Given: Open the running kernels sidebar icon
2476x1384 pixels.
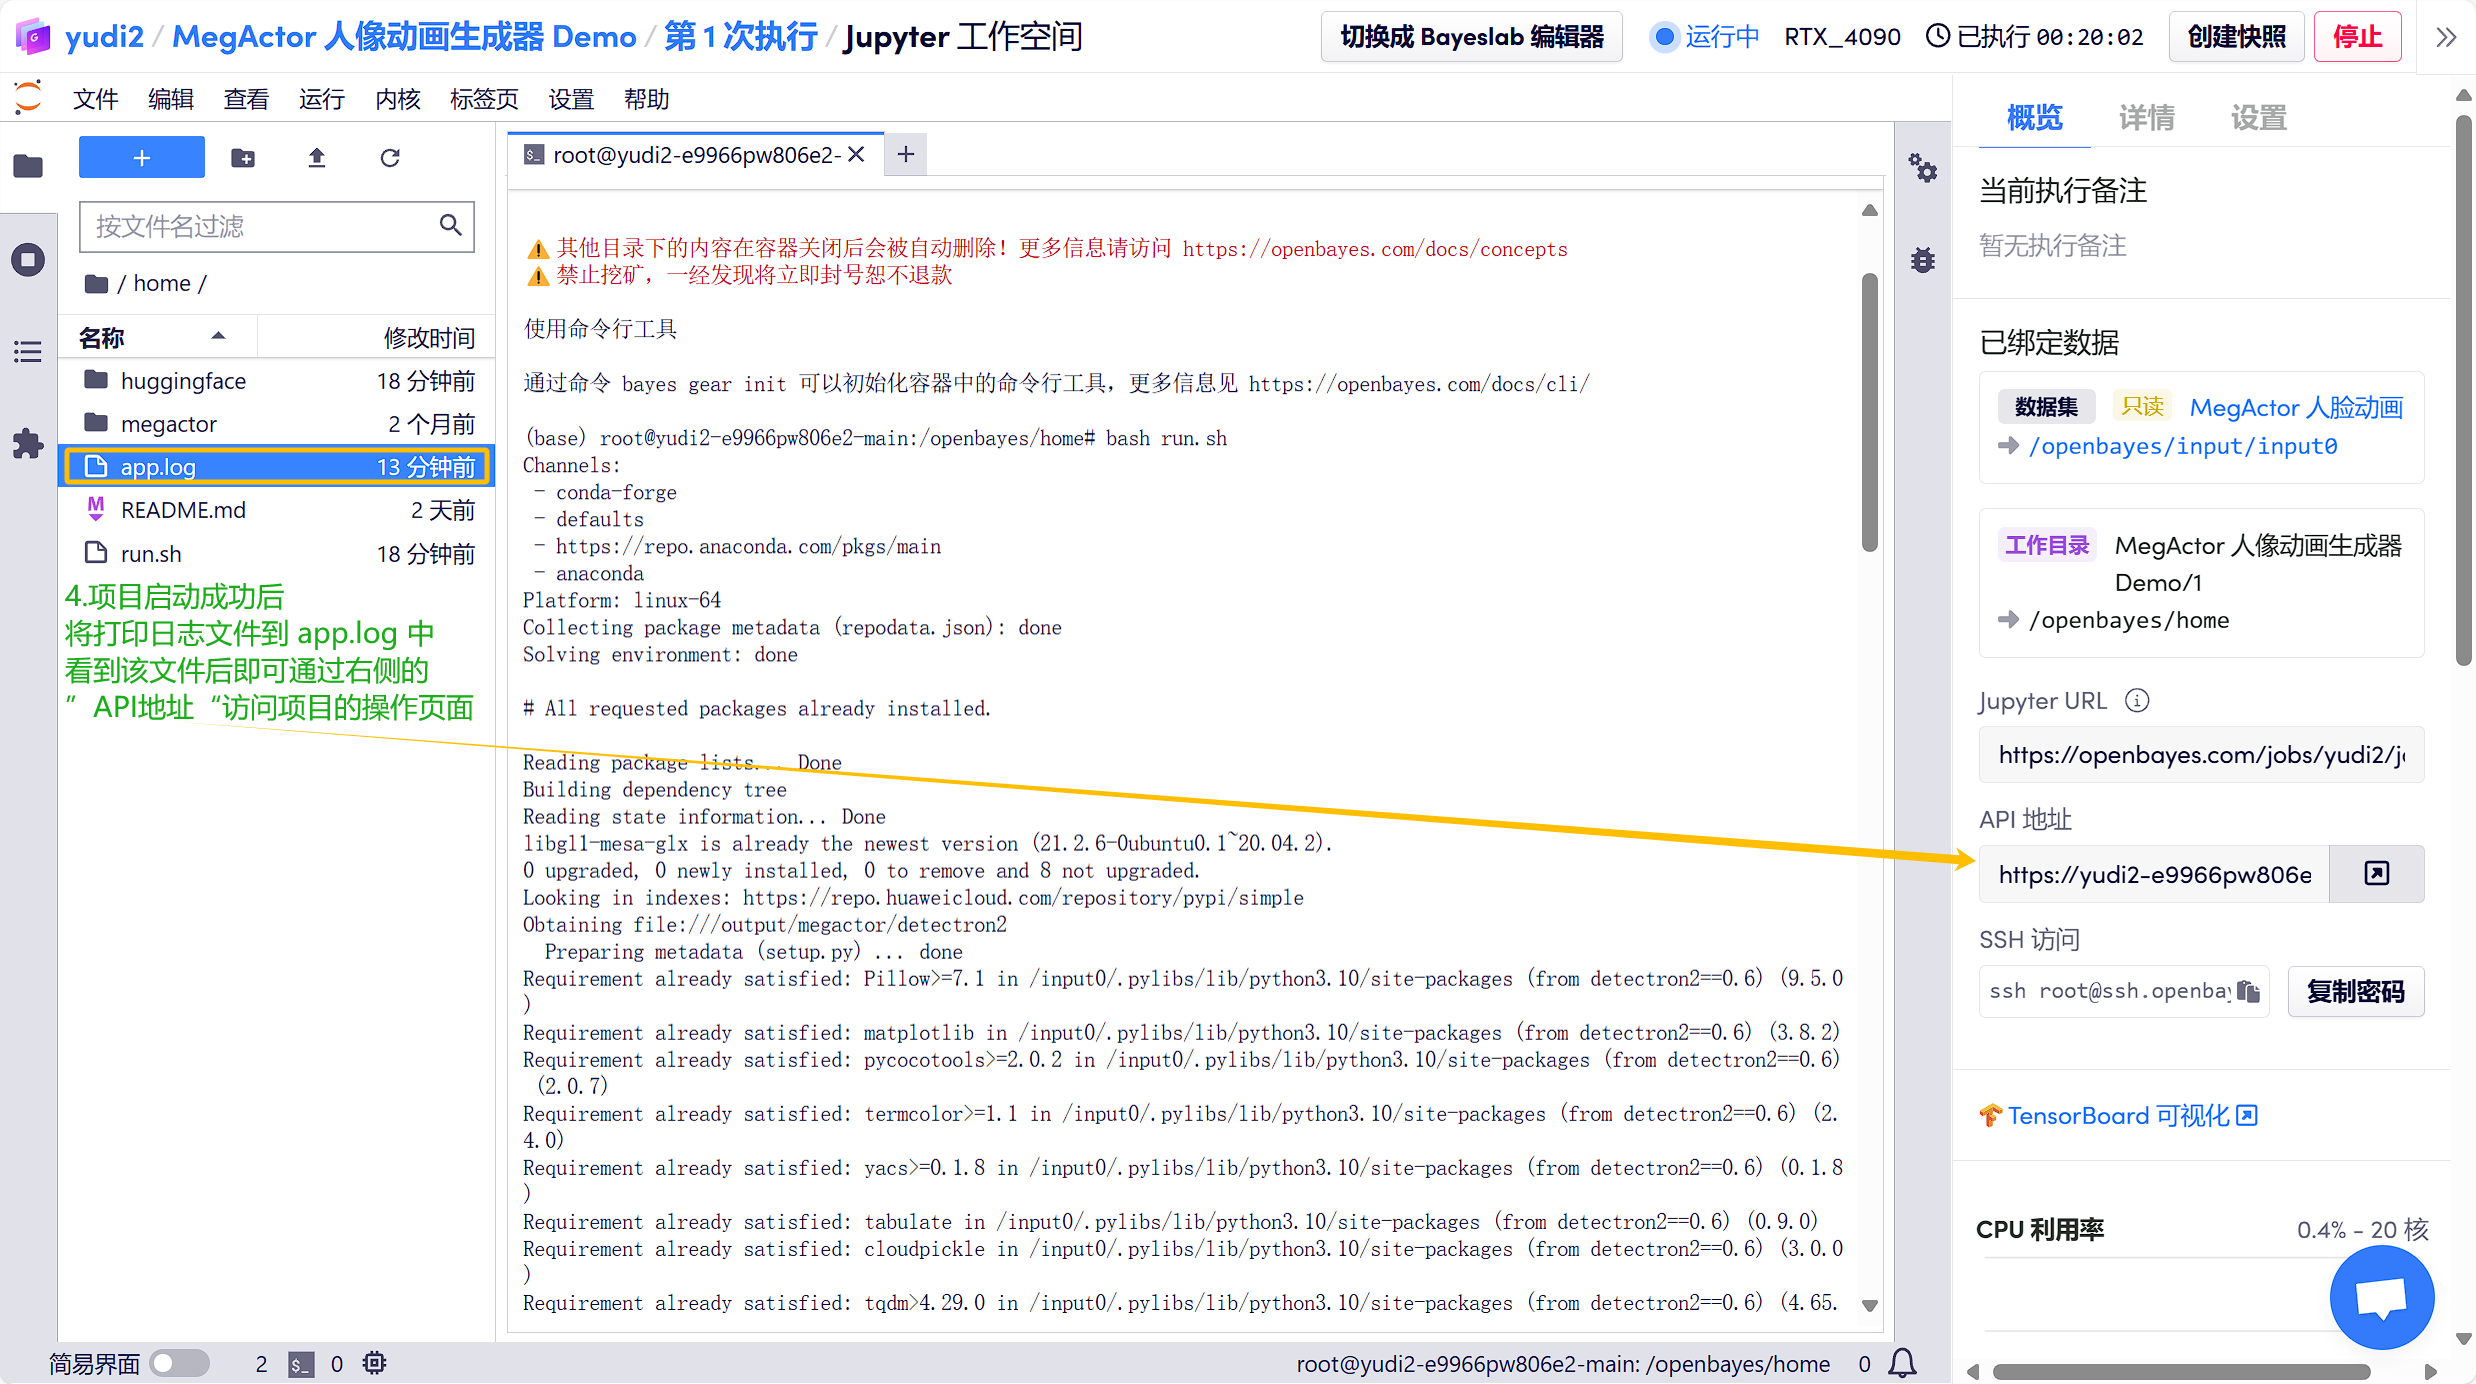Looking at the screenshot, I should point(28,260).
